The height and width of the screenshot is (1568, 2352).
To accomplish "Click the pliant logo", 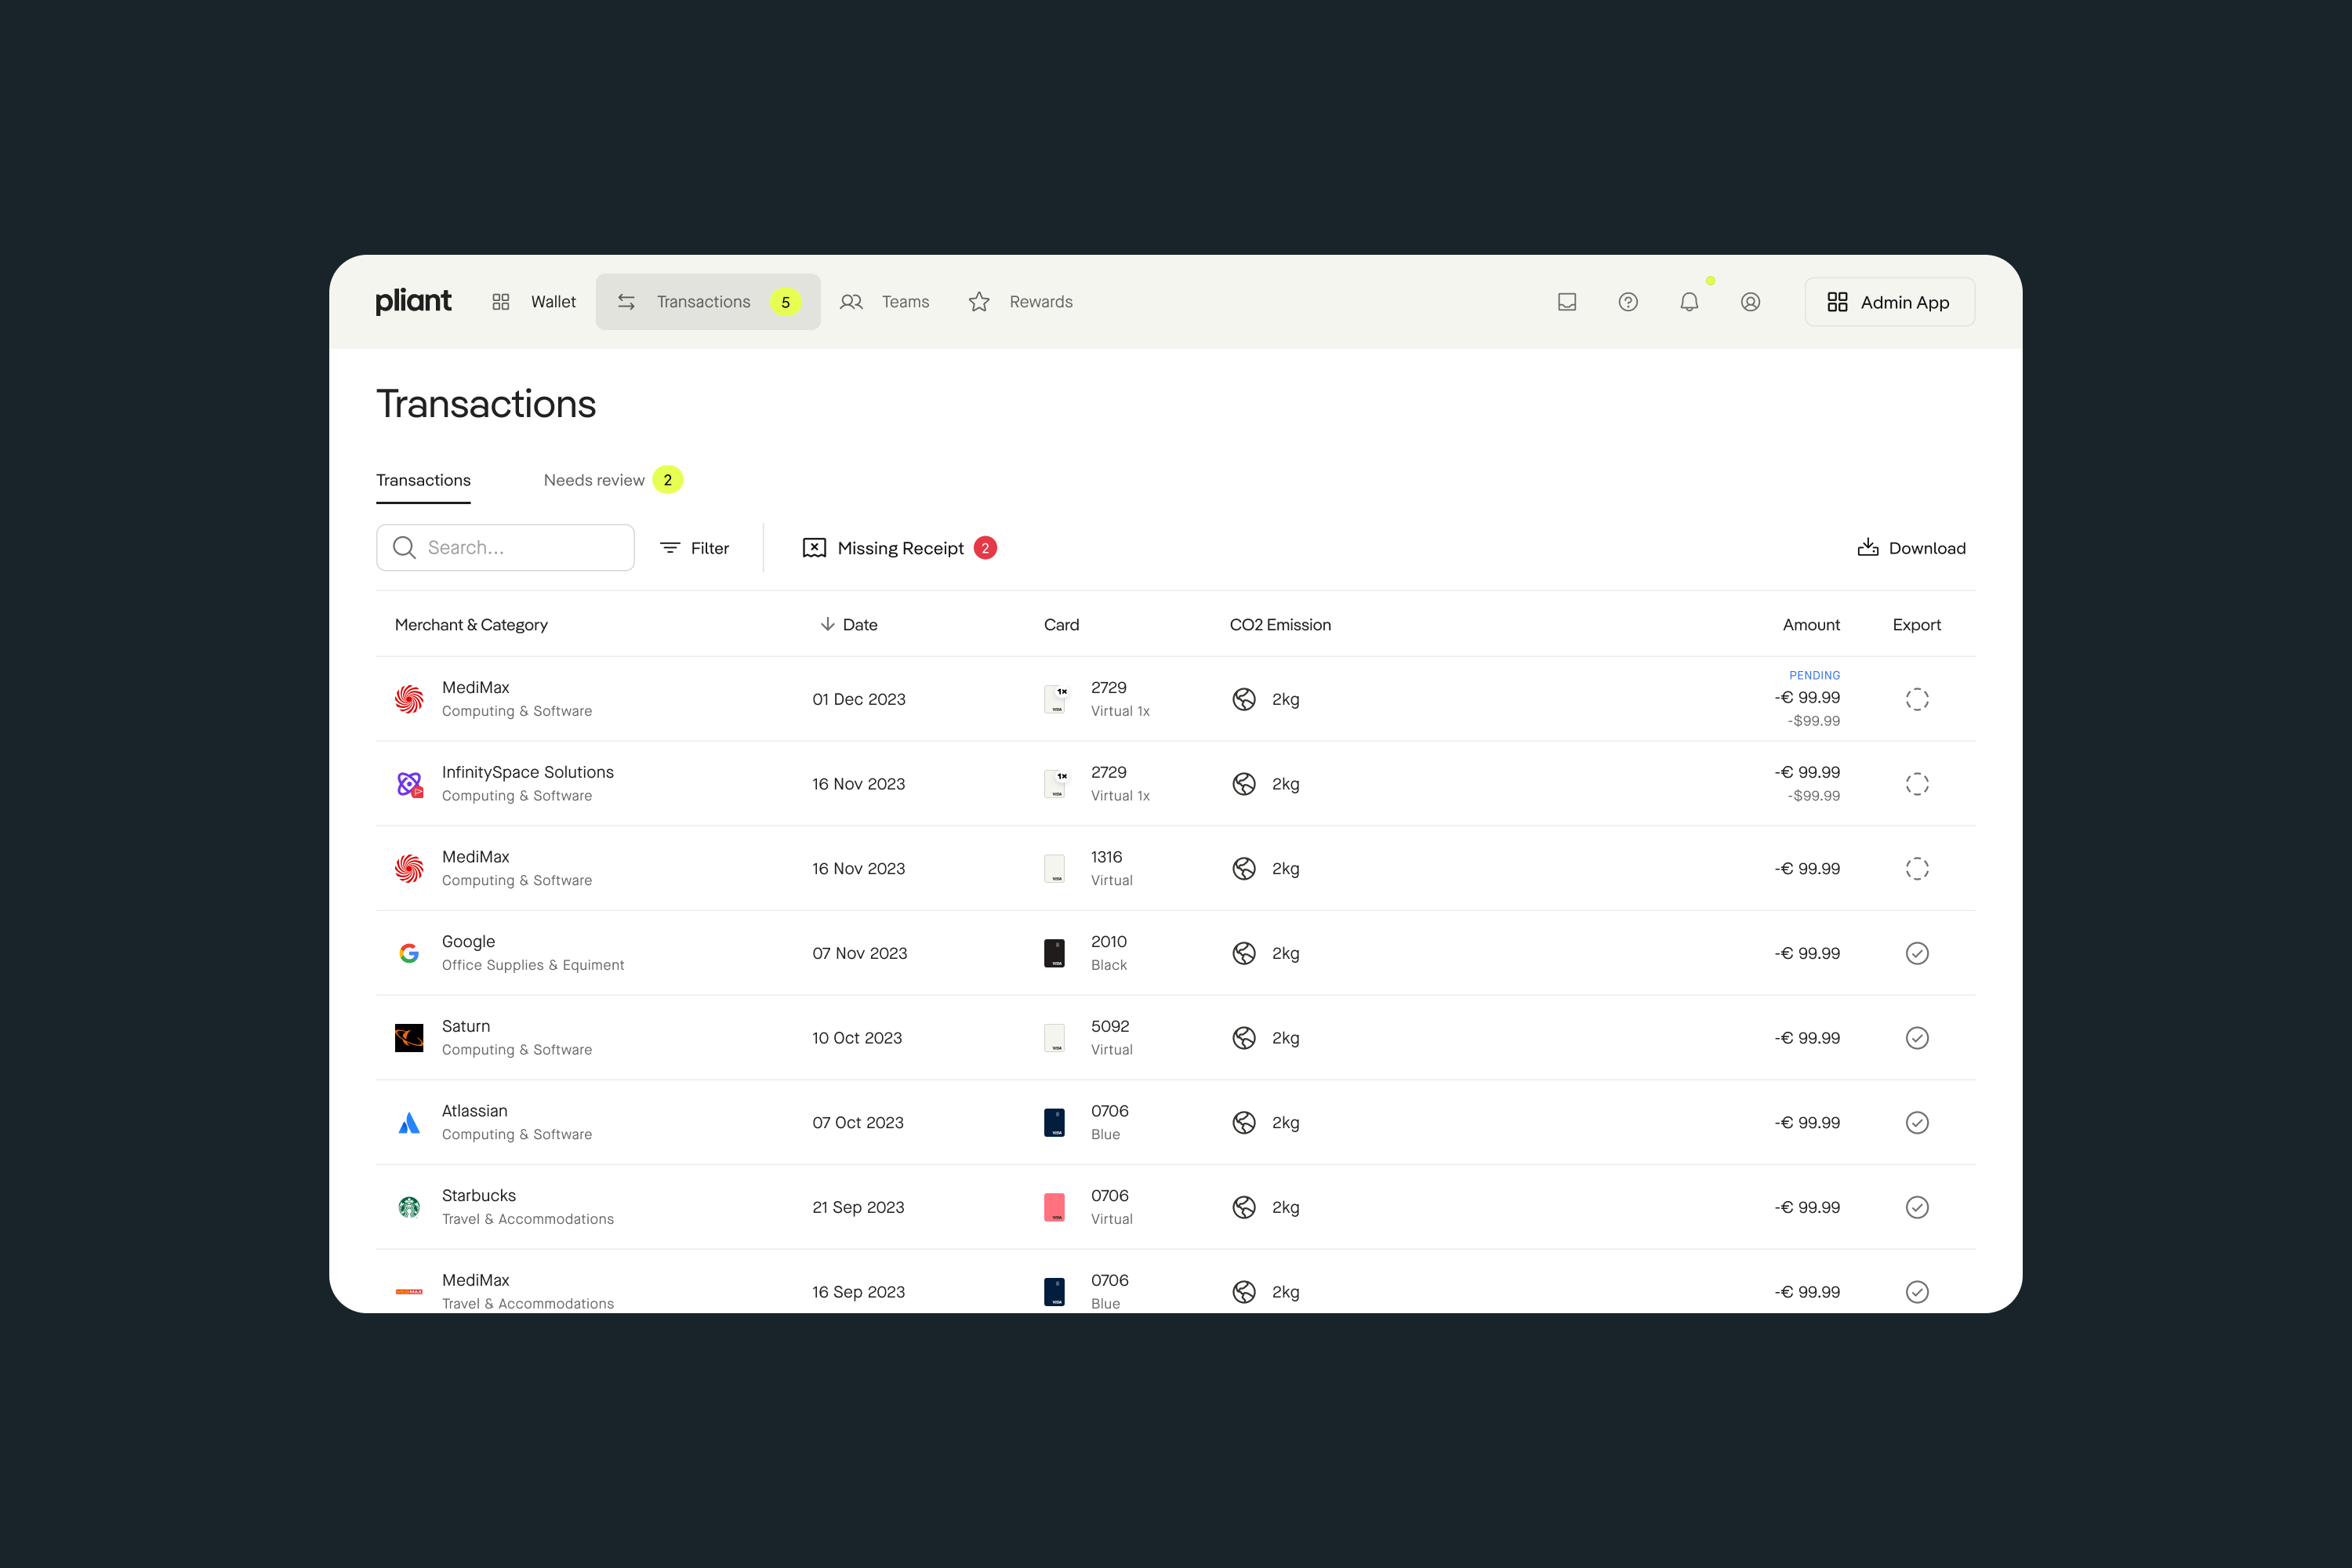I will [x=413, y=301].
